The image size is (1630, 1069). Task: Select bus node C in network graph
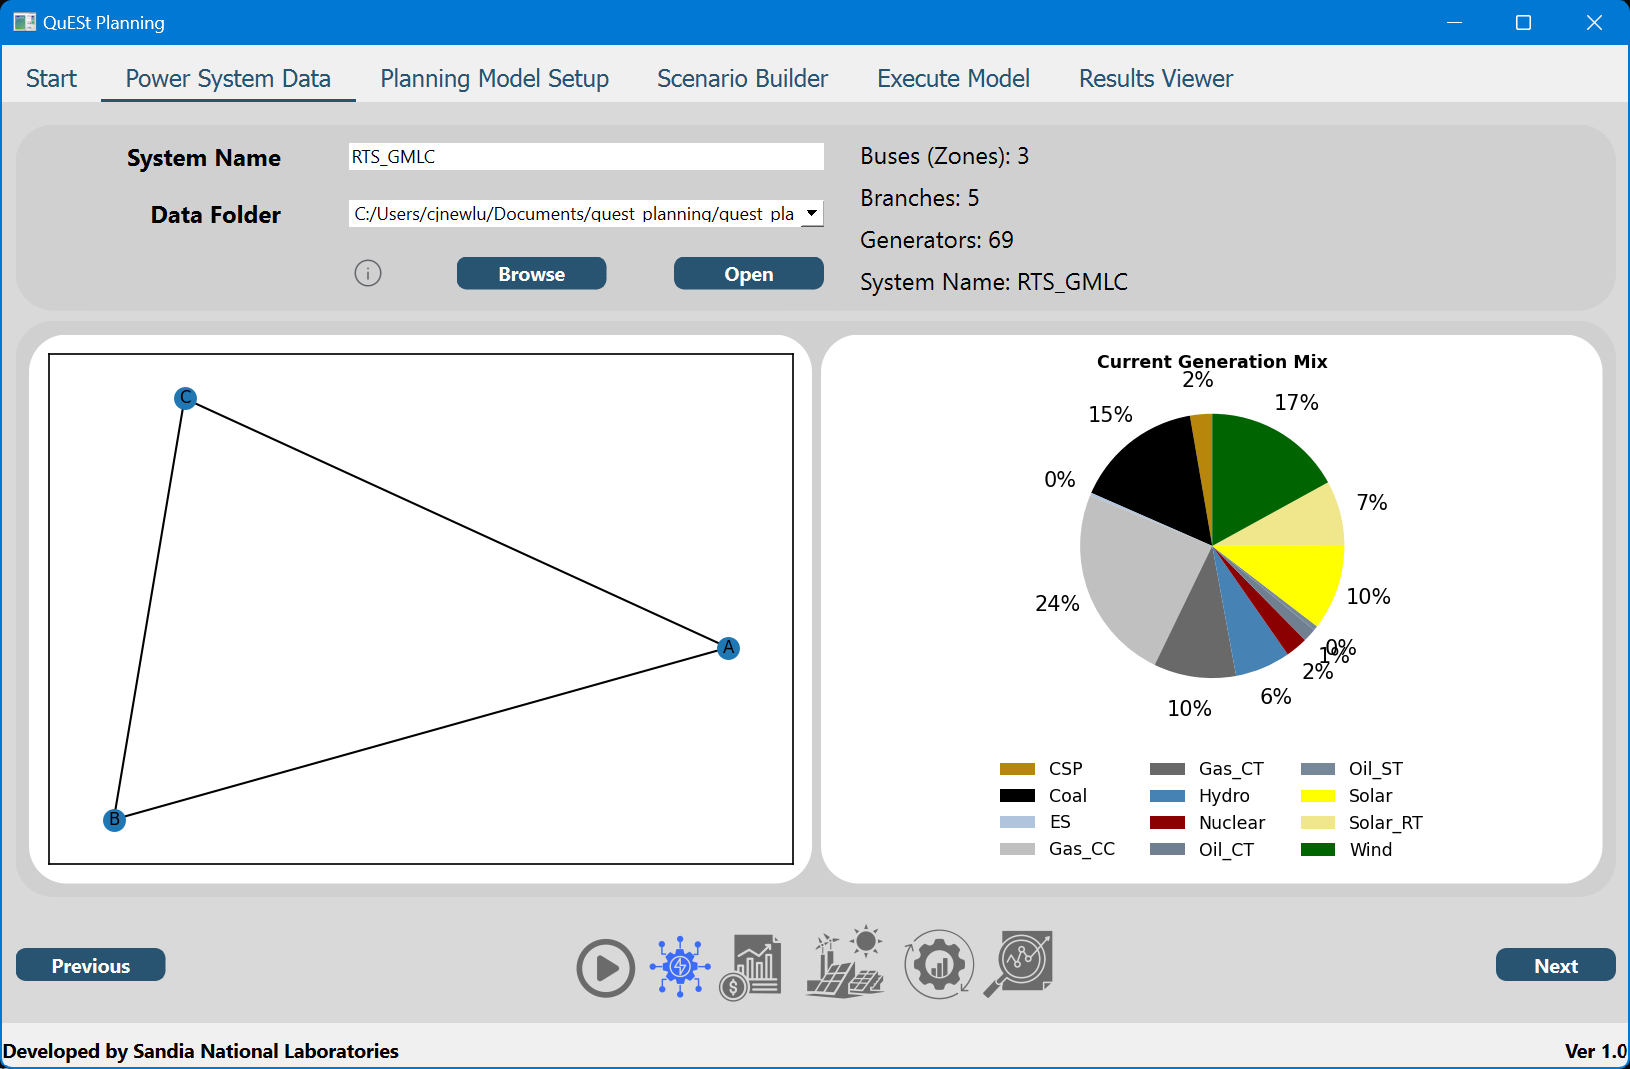point(185,398)
